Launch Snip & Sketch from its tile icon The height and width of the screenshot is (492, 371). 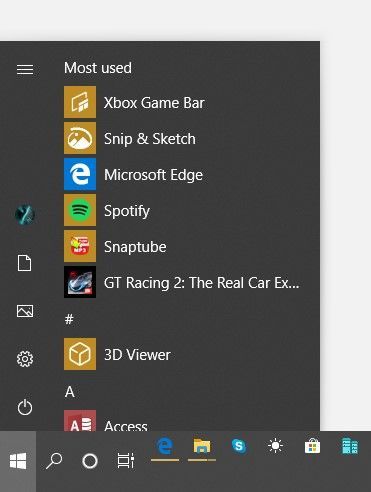[x=80, y=138]
